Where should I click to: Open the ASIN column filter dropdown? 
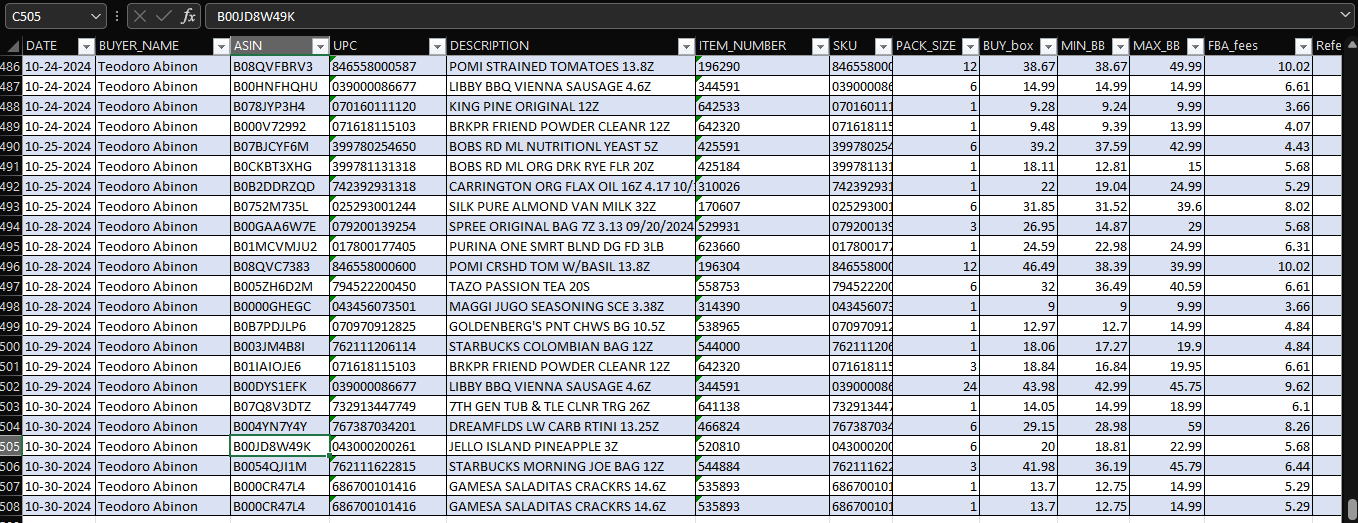(320, 46)
